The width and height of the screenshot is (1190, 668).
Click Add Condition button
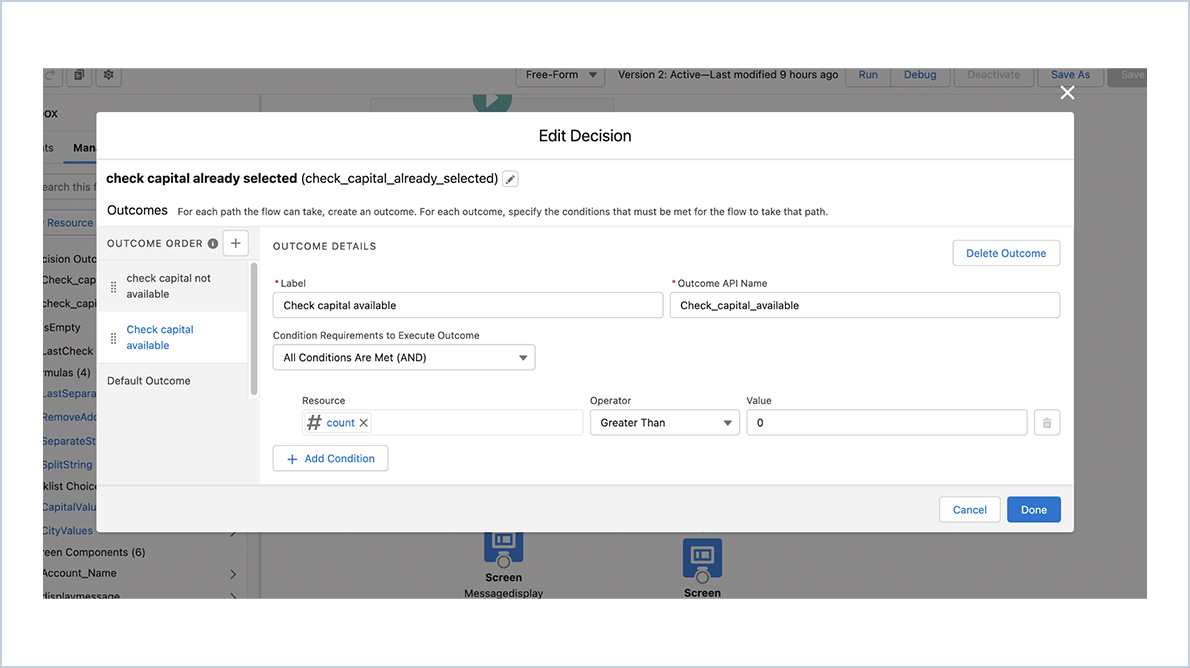click(x=330, y=459)
